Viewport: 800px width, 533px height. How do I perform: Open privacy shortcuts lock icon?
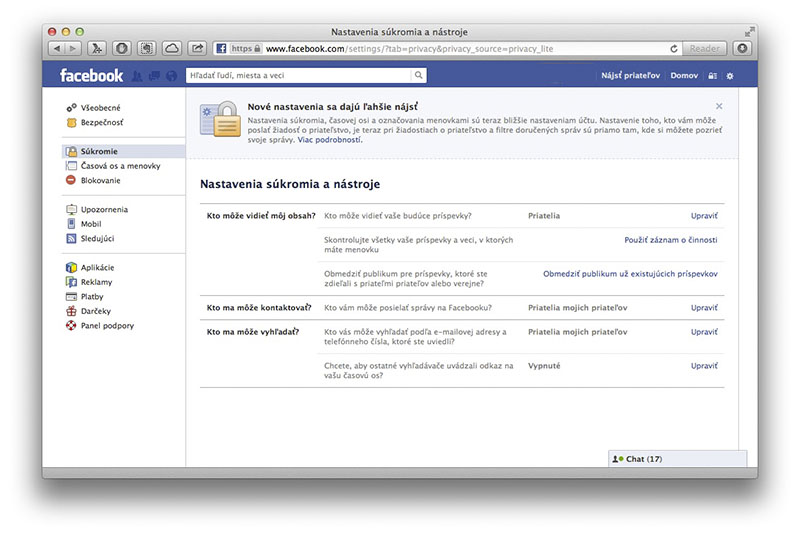(x=712, y=75)
